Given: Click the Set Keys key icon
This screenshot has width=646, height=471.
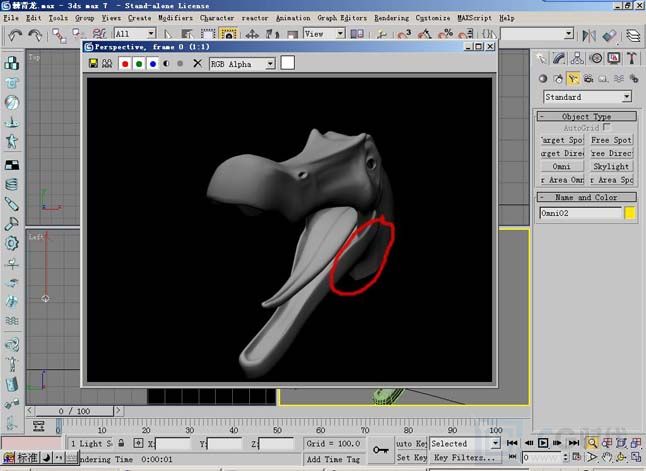Looking at the screenshot, I should pos(381,450).
